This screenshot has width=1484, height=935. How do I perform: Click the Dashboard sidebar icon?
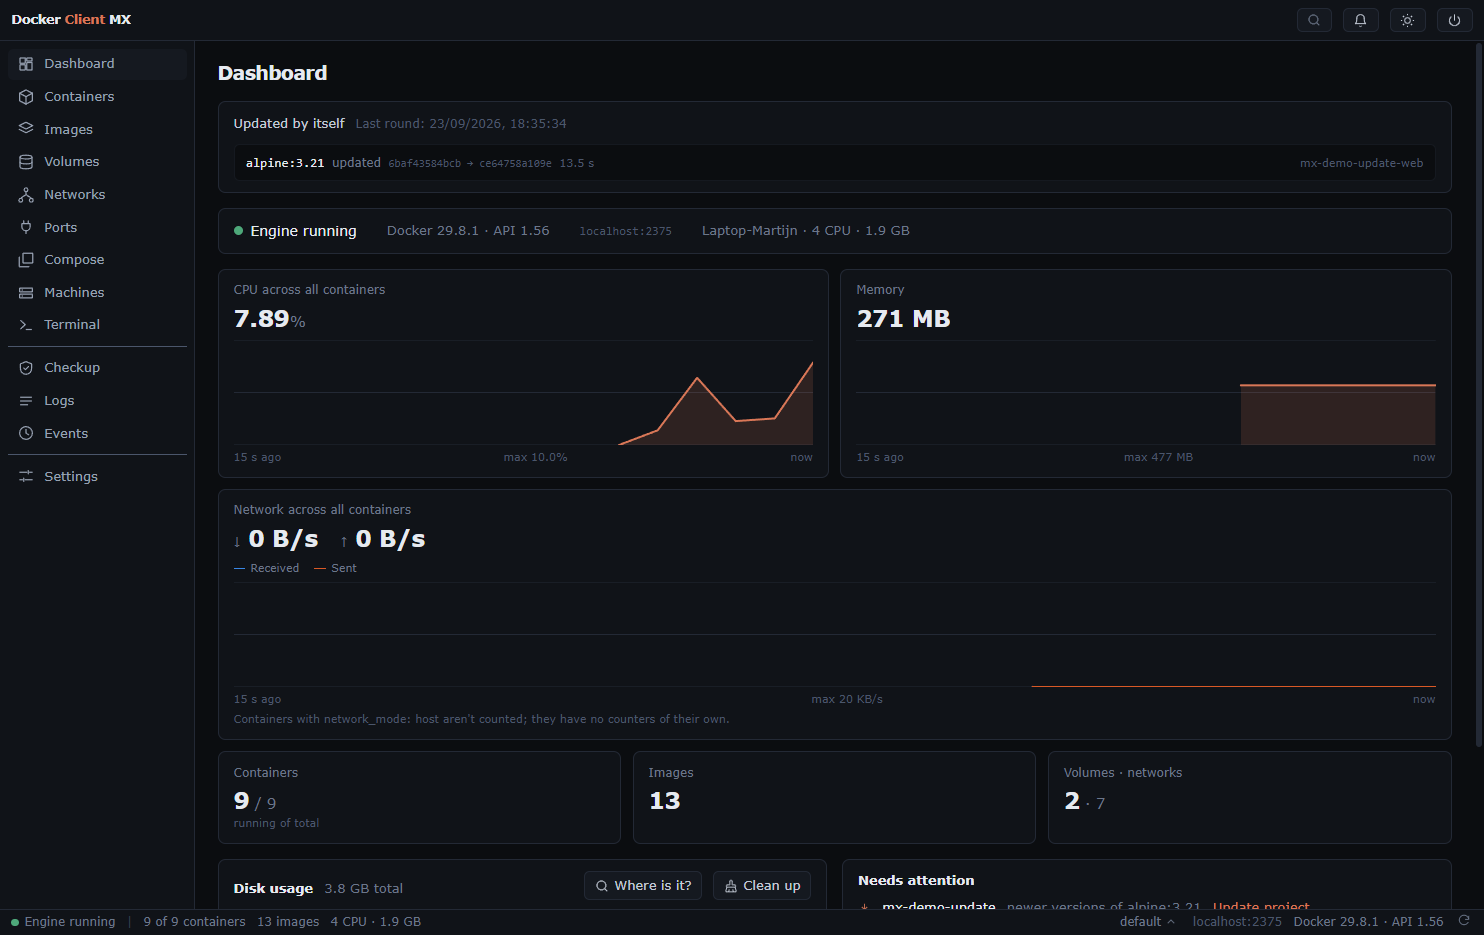(x=26, y=63)
